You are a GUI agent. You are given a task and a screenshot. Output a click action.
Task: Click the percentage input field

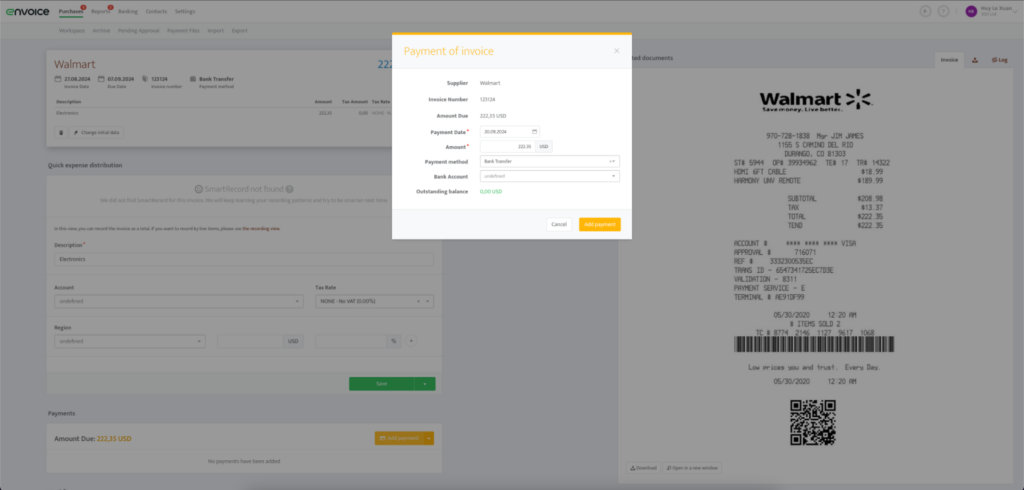click(x=351, y=341)
